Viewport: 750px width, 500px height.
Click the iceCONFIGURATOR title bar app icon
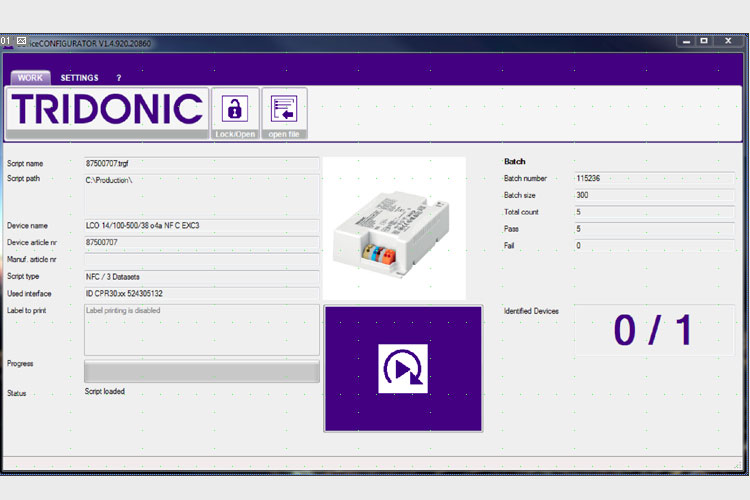click(21, 41)
